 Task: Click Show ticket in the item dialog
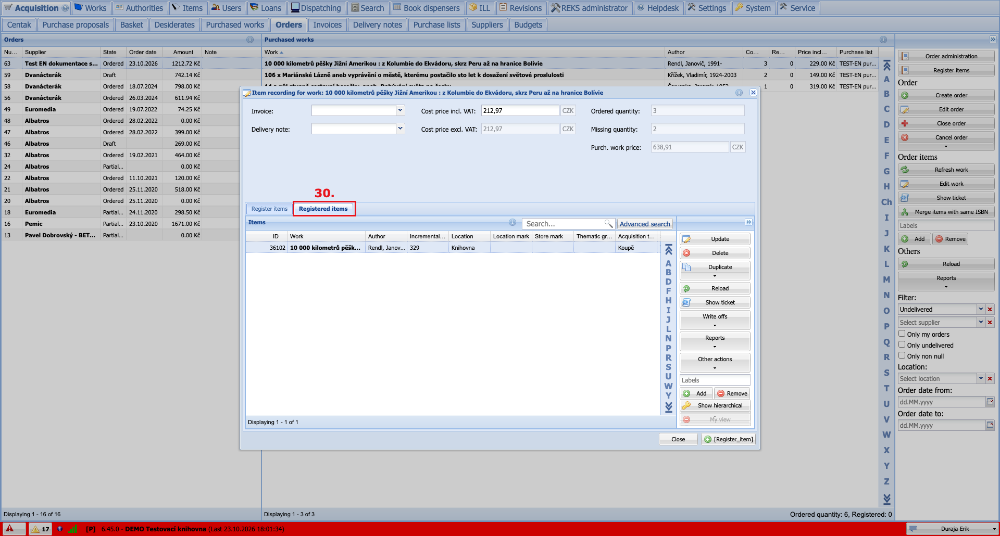[714, 302]
